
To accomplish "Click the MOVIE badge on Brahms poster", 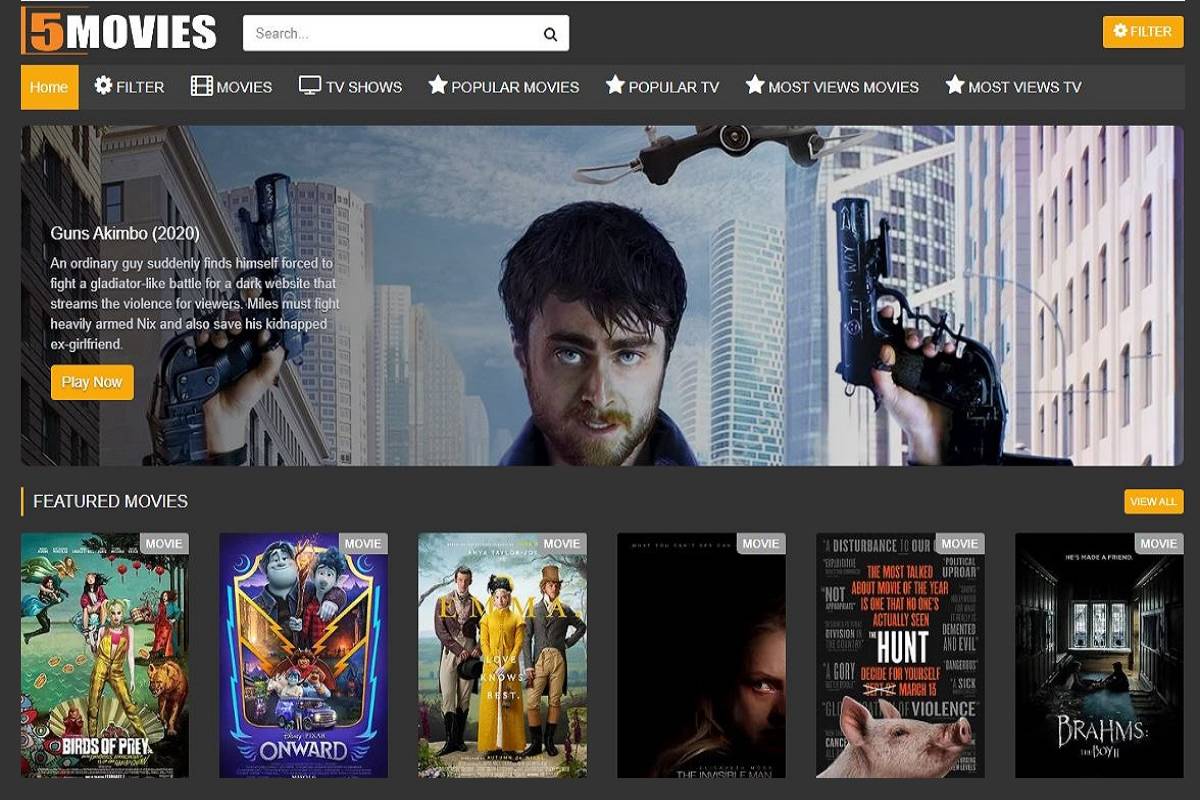I will [1159, 544].
